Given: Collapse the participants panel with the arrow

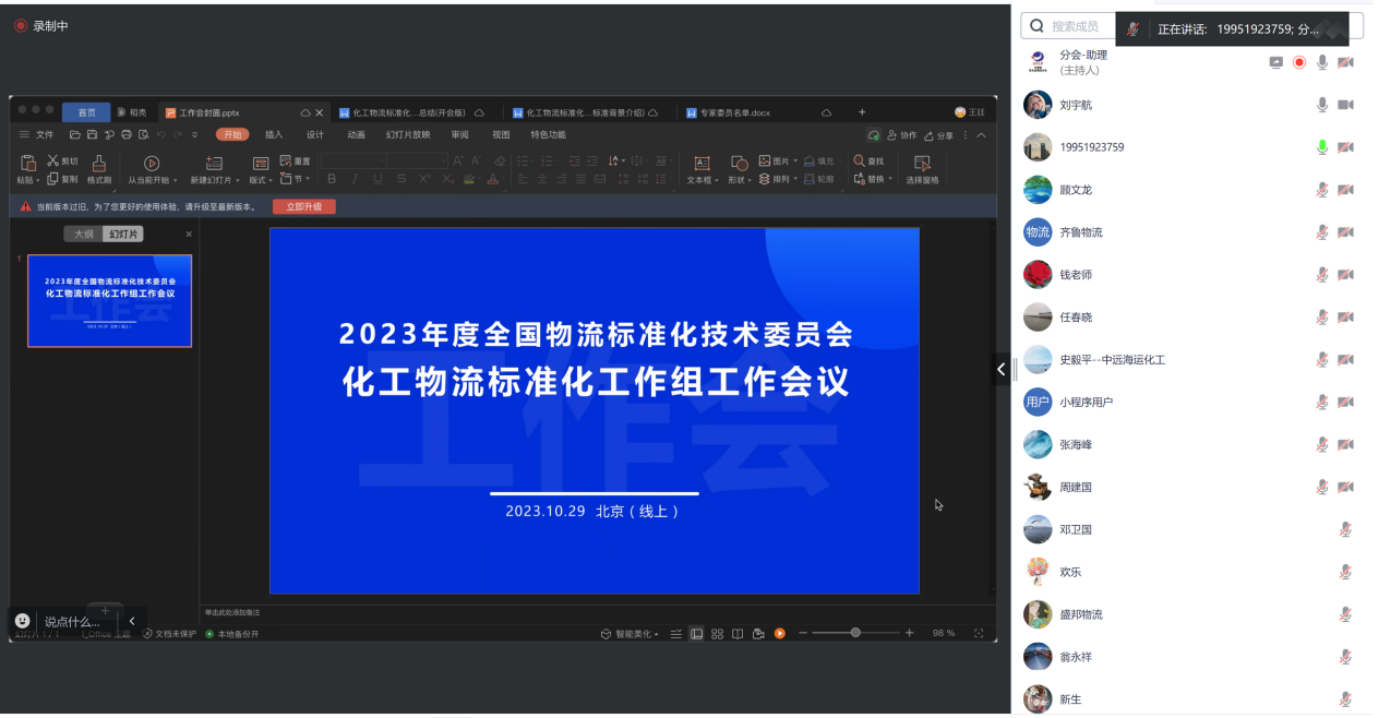Looking at the screenshot, I should click(x=1001, y=369).
